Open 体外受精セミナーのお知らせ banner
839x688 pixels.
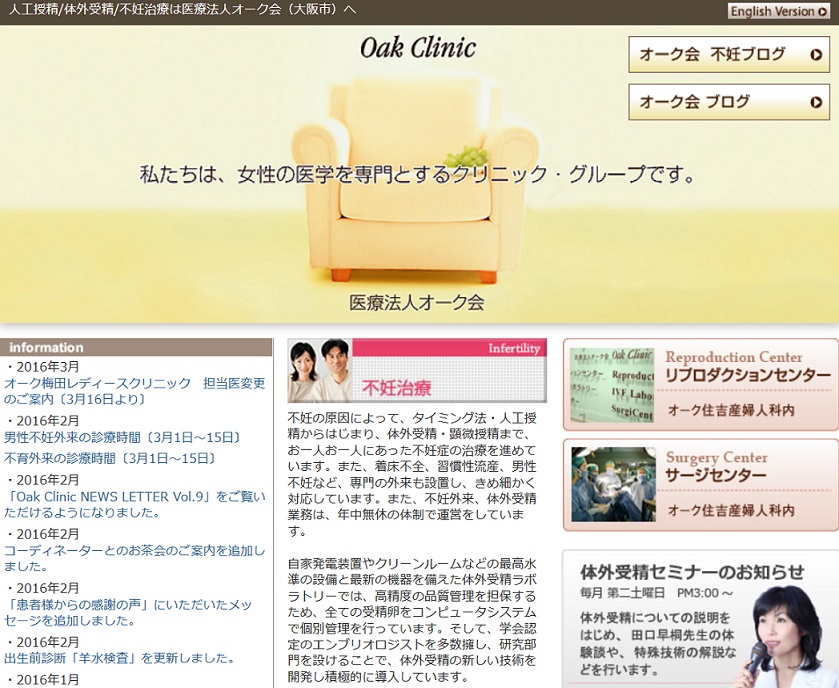click(700, 618)
